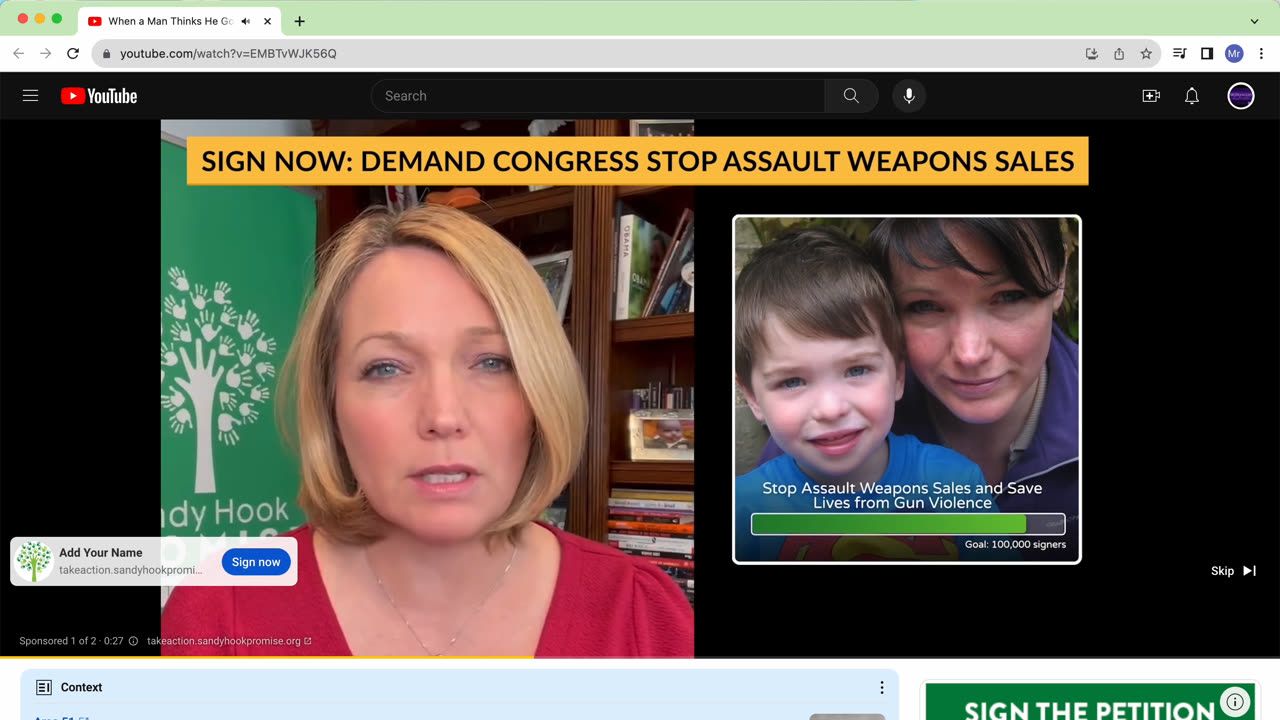Image resolution: width=1280 pixels, height=720 pixels.
Task: Start voice search with microphone icon
Action: [x=909, y=96]
